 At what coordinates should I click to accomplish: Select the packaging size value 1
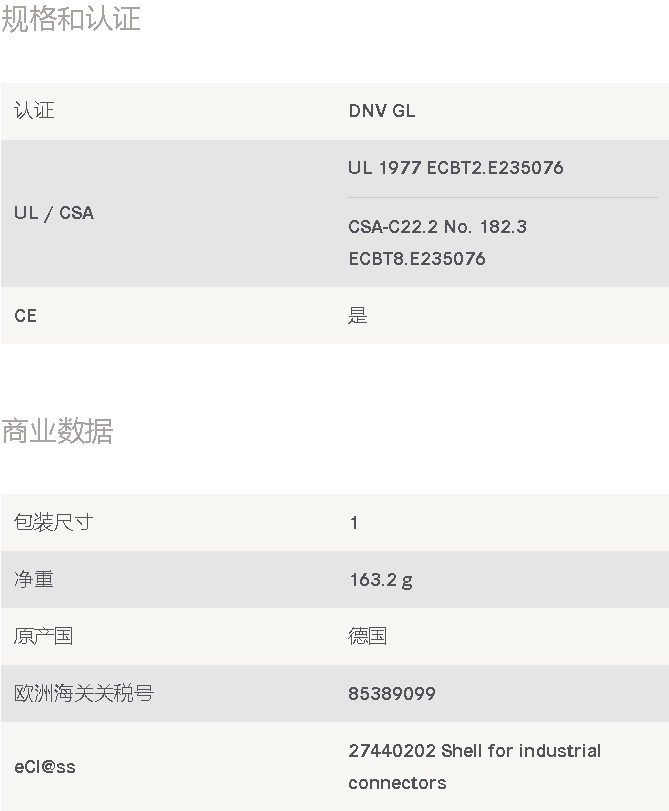pyautogui.click(x=354, y=523)
